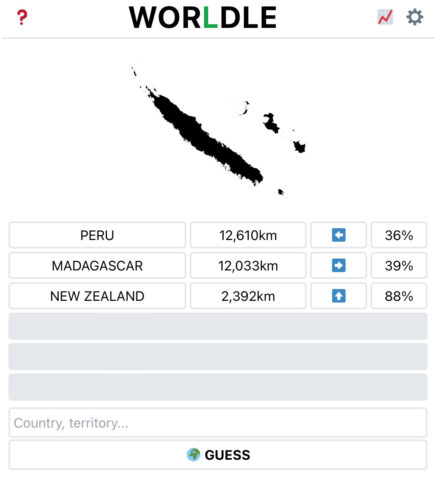Click the globe emoji on Guess button

[x=193, y=455]
